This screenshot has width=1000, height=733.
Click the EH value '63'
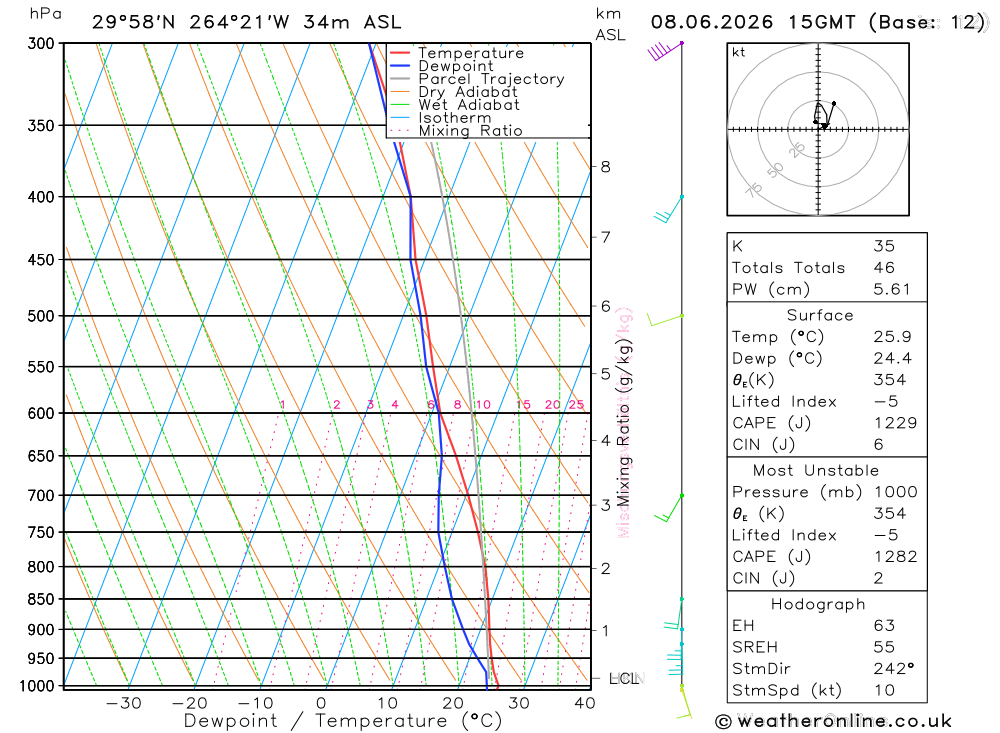(885, 626)
